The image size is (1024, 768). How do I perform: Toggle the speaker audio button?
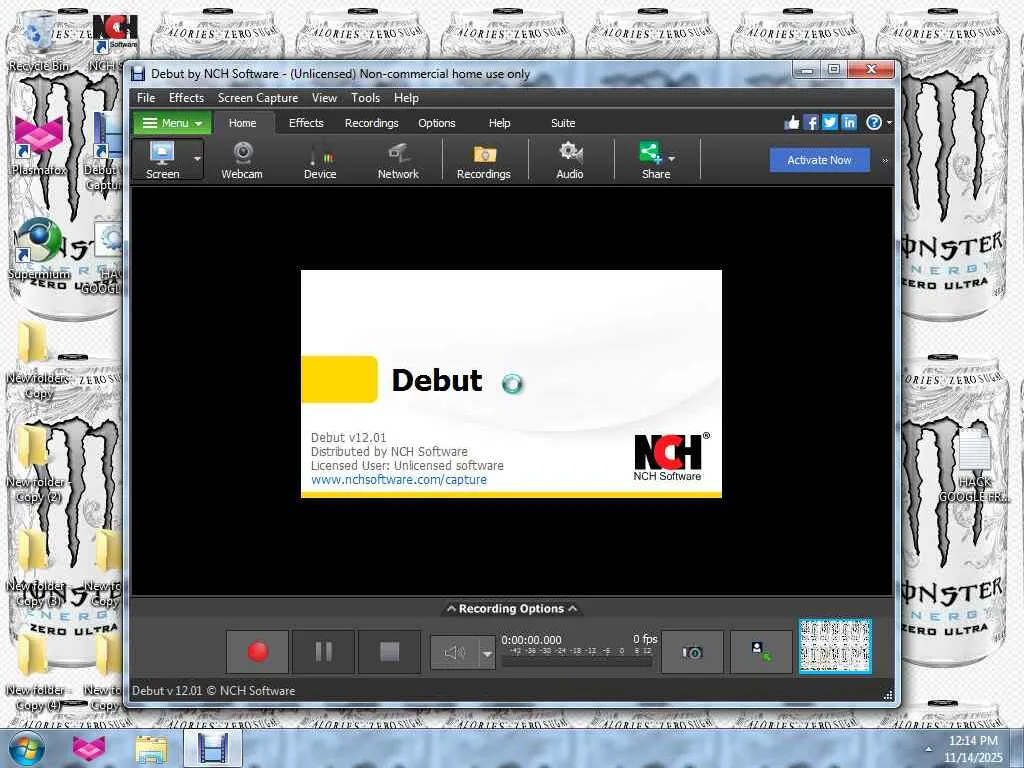pos(455,652)
